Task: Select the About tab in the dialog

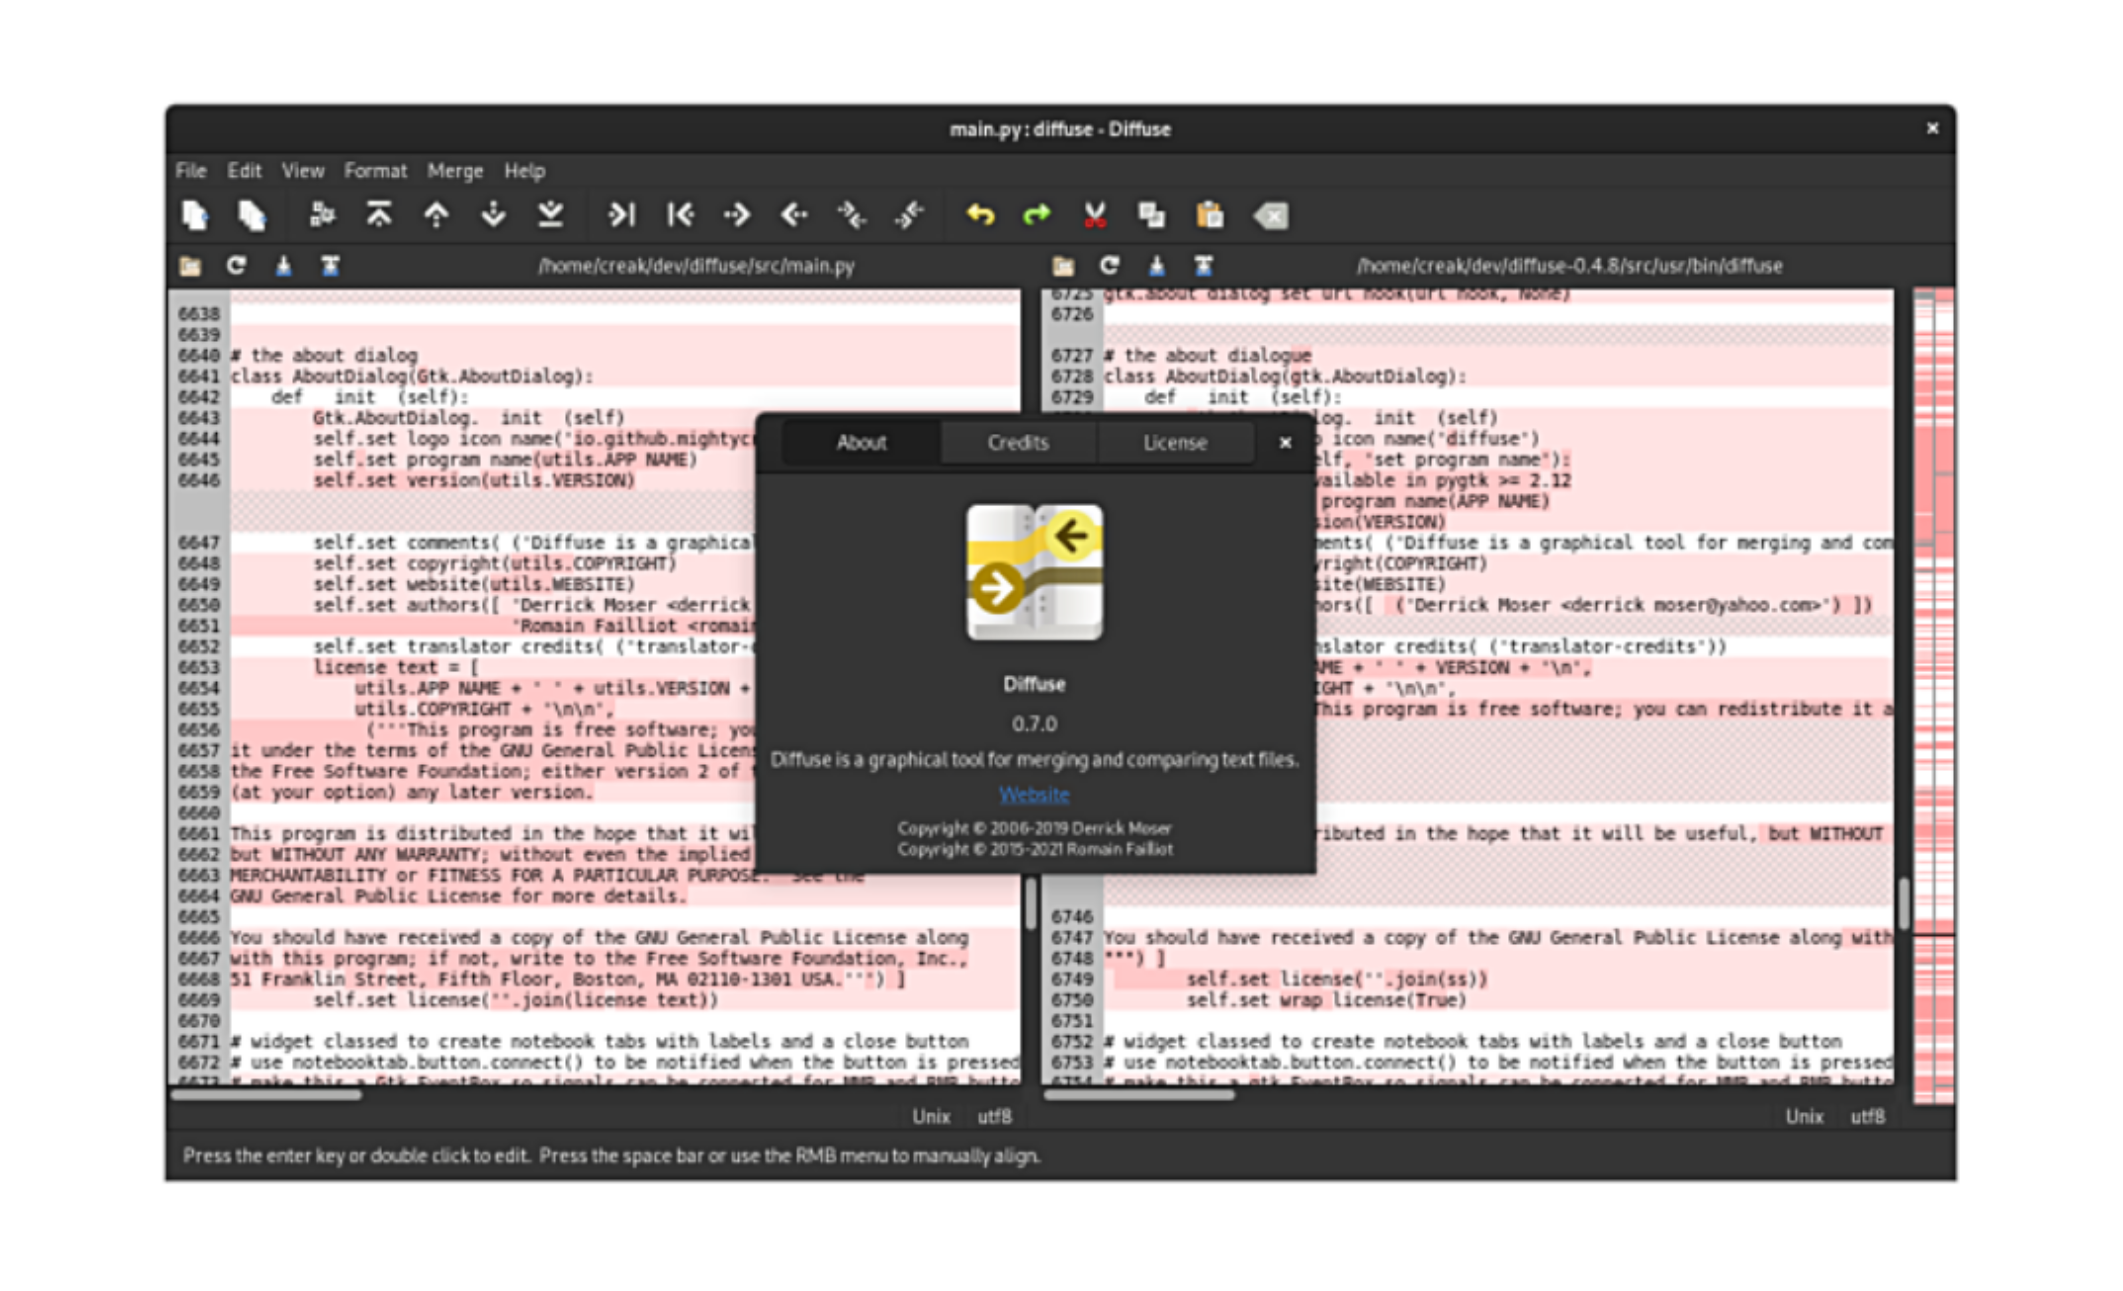Action: (861, 443)
